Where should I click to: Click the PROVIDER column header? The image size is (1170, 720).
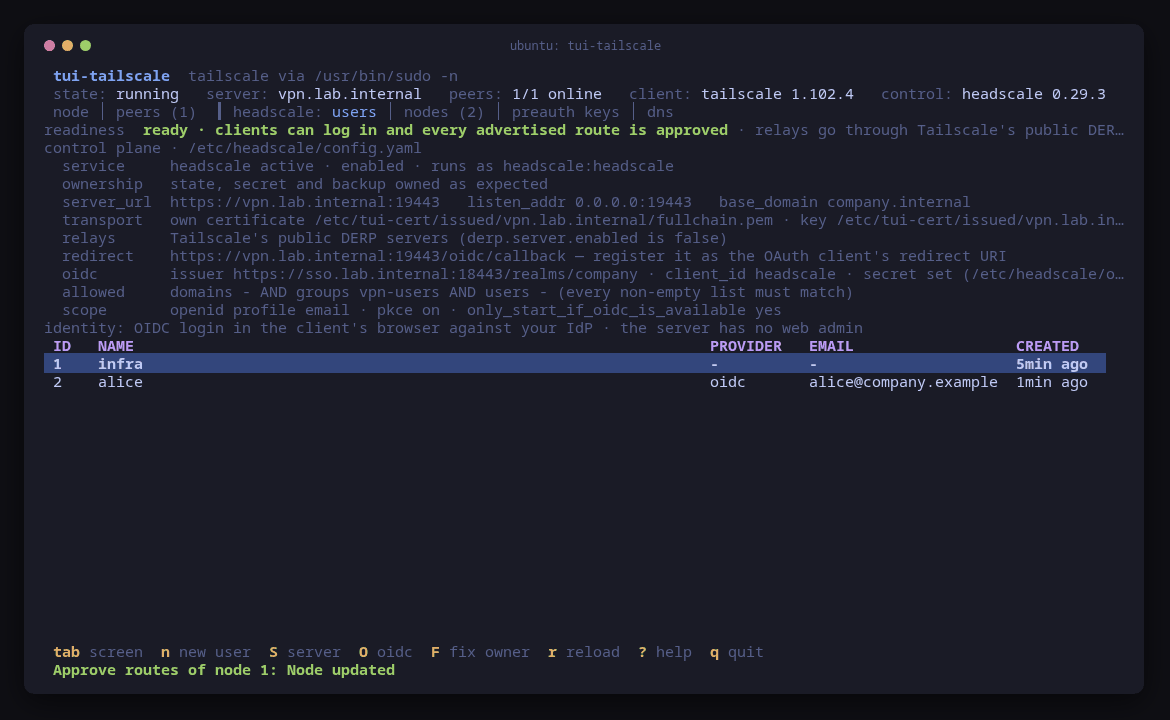[x=745, y=346]
